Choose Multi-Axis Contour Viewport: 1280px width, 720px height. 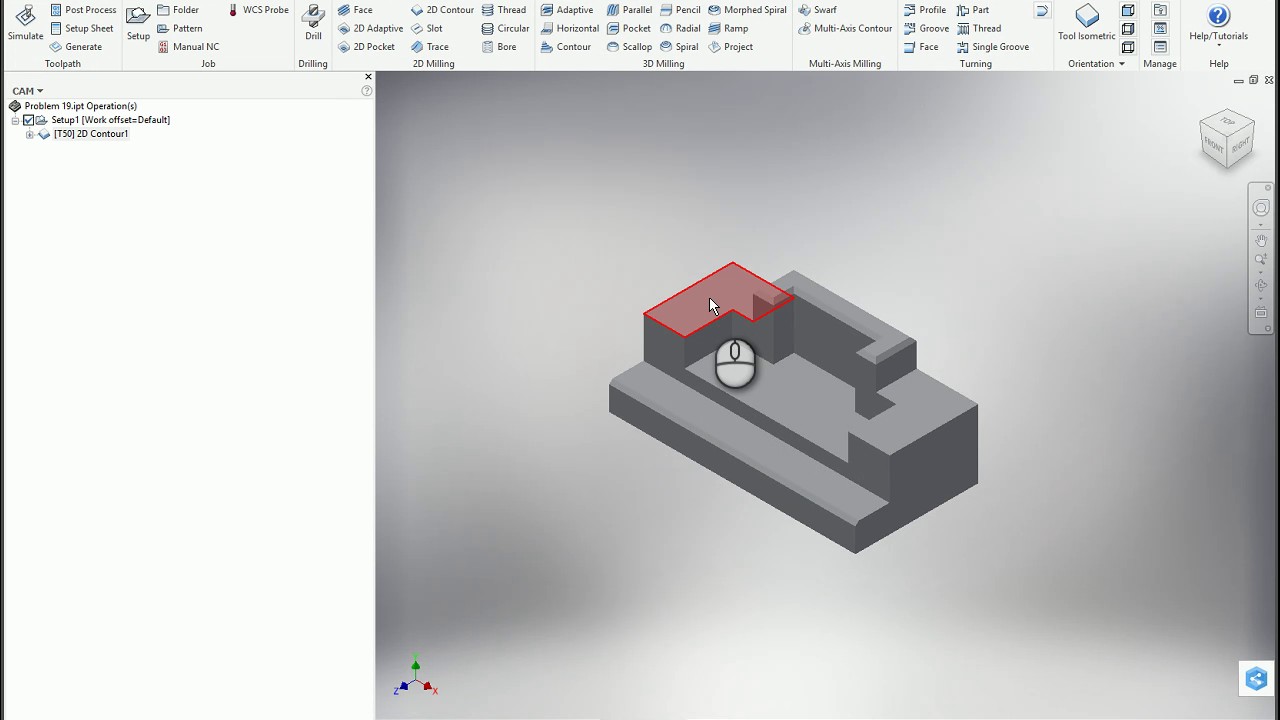point(845,28)
